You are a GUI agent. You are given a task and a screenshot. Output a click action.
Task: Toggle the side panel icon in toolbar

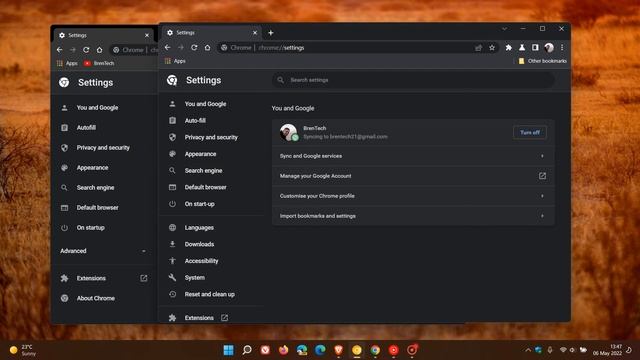click(535, 48)
